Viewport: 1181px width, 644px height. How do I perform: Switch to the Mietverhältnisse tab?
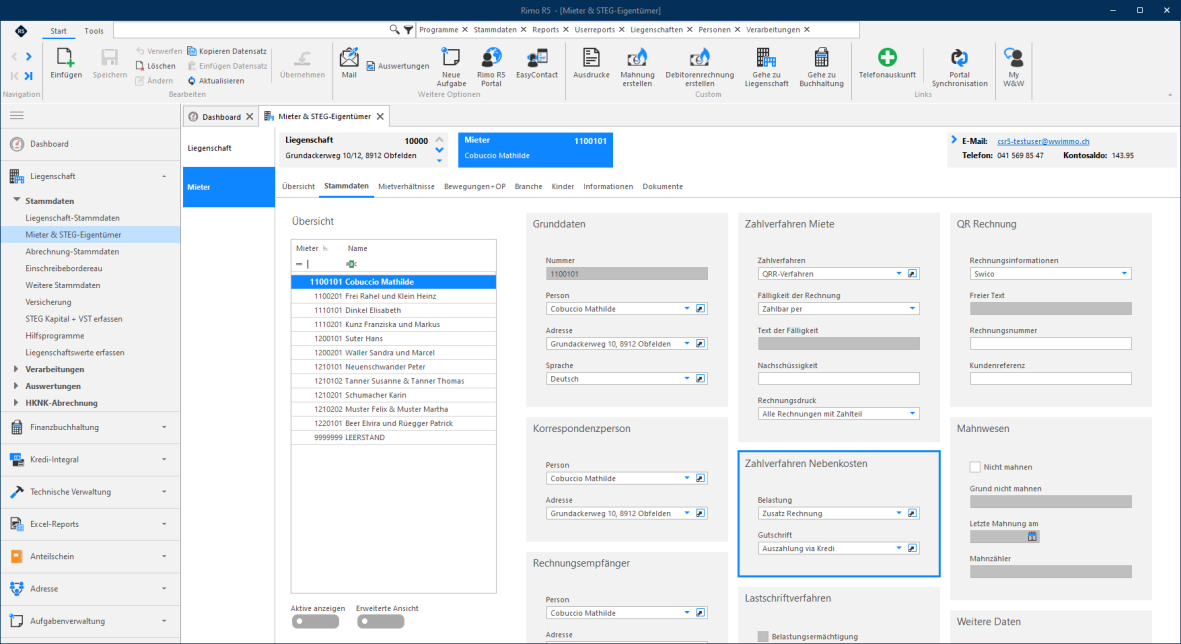pos(406,187)
